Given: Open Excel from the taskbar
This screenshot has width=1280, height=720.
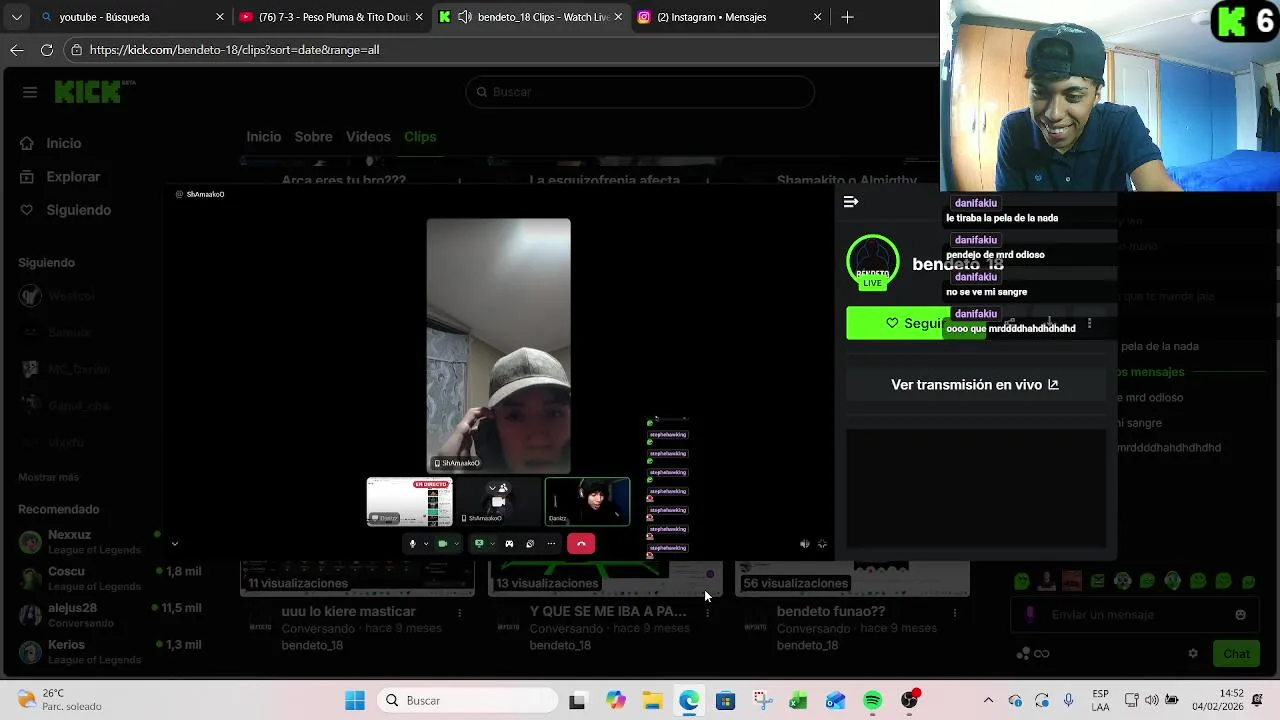Looking at the screenshot, I should (798, 701).
